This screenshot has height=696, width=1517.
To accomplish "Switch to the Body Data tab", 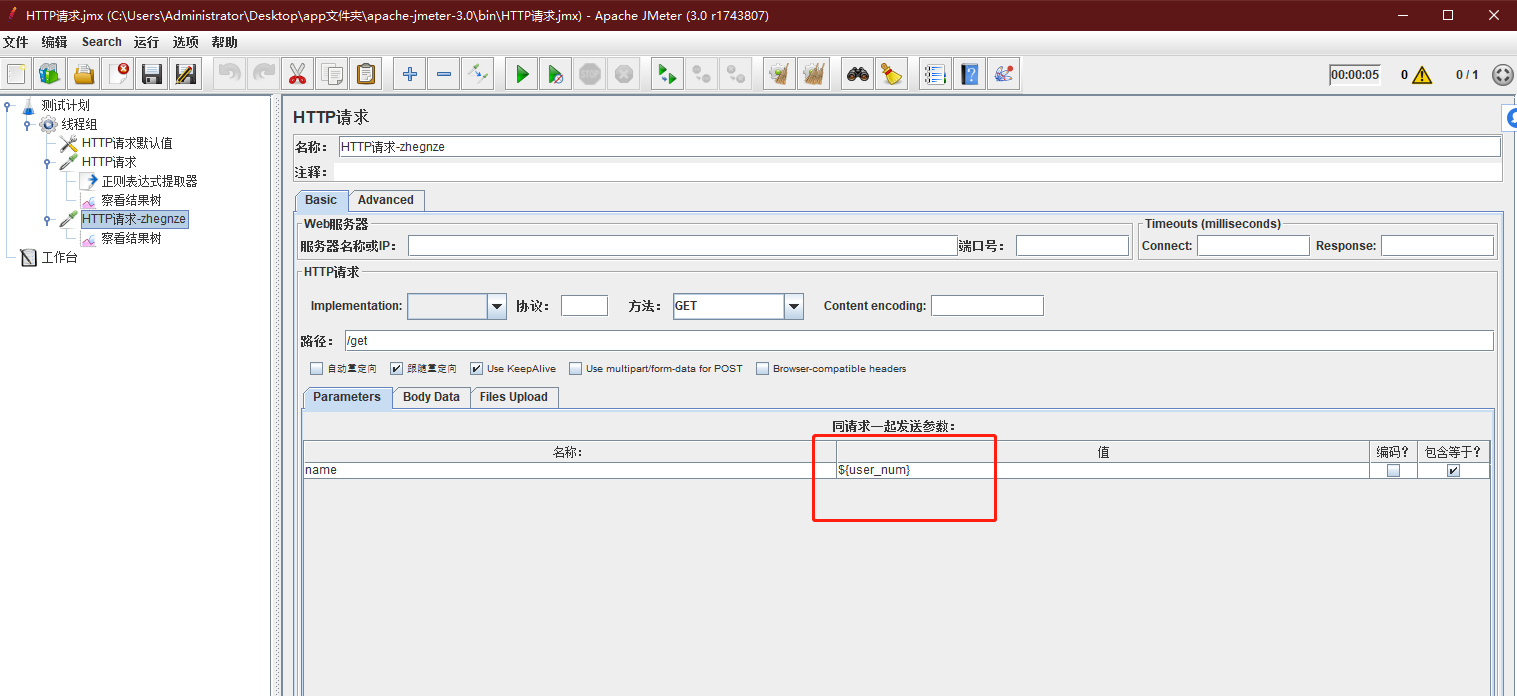I will tap(431, 397).
